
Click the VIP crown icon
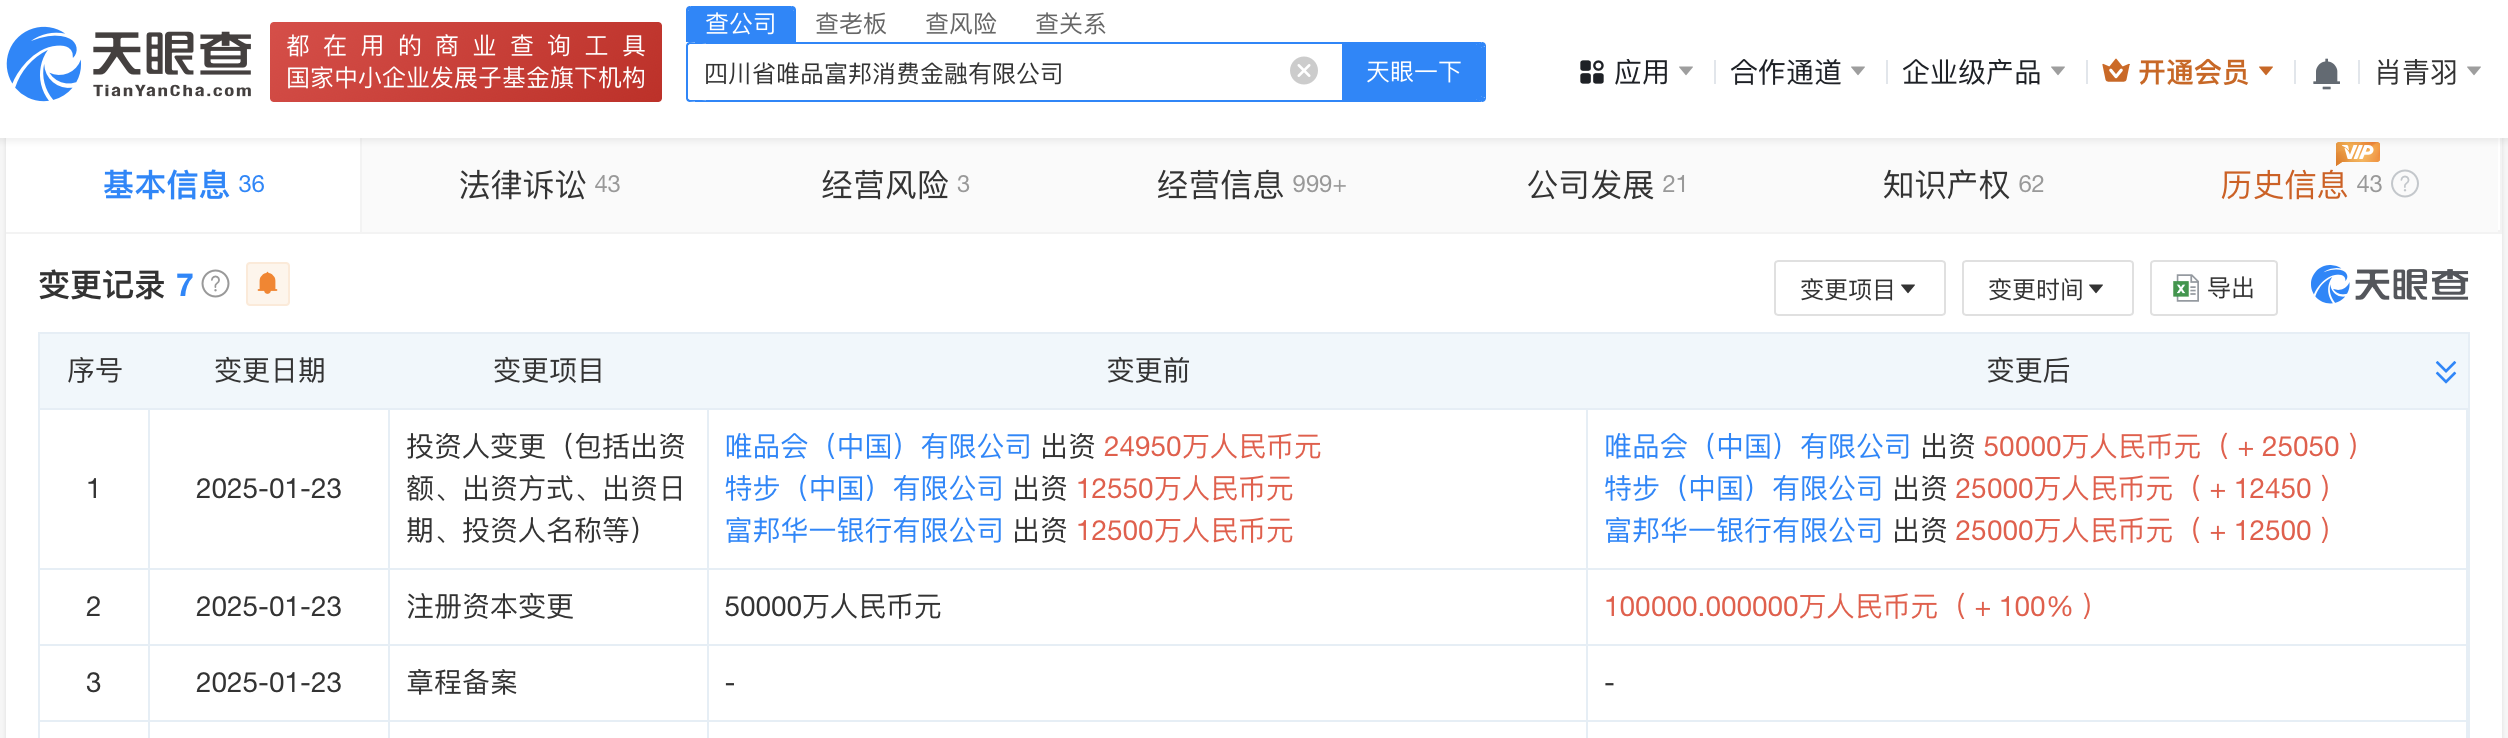[2115, 71]
